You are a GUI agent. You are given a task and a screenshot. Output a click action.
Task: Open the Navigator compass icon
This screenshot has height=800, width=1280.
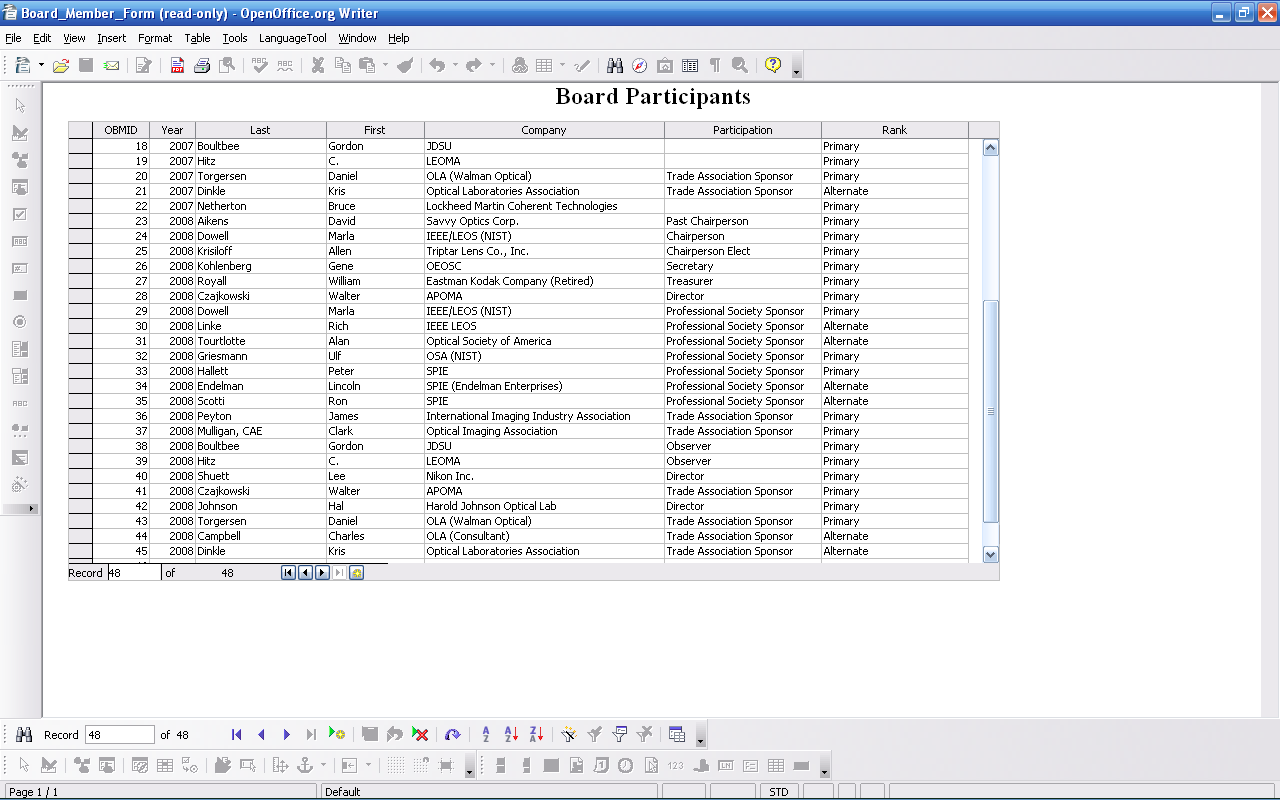pos(640,66)
